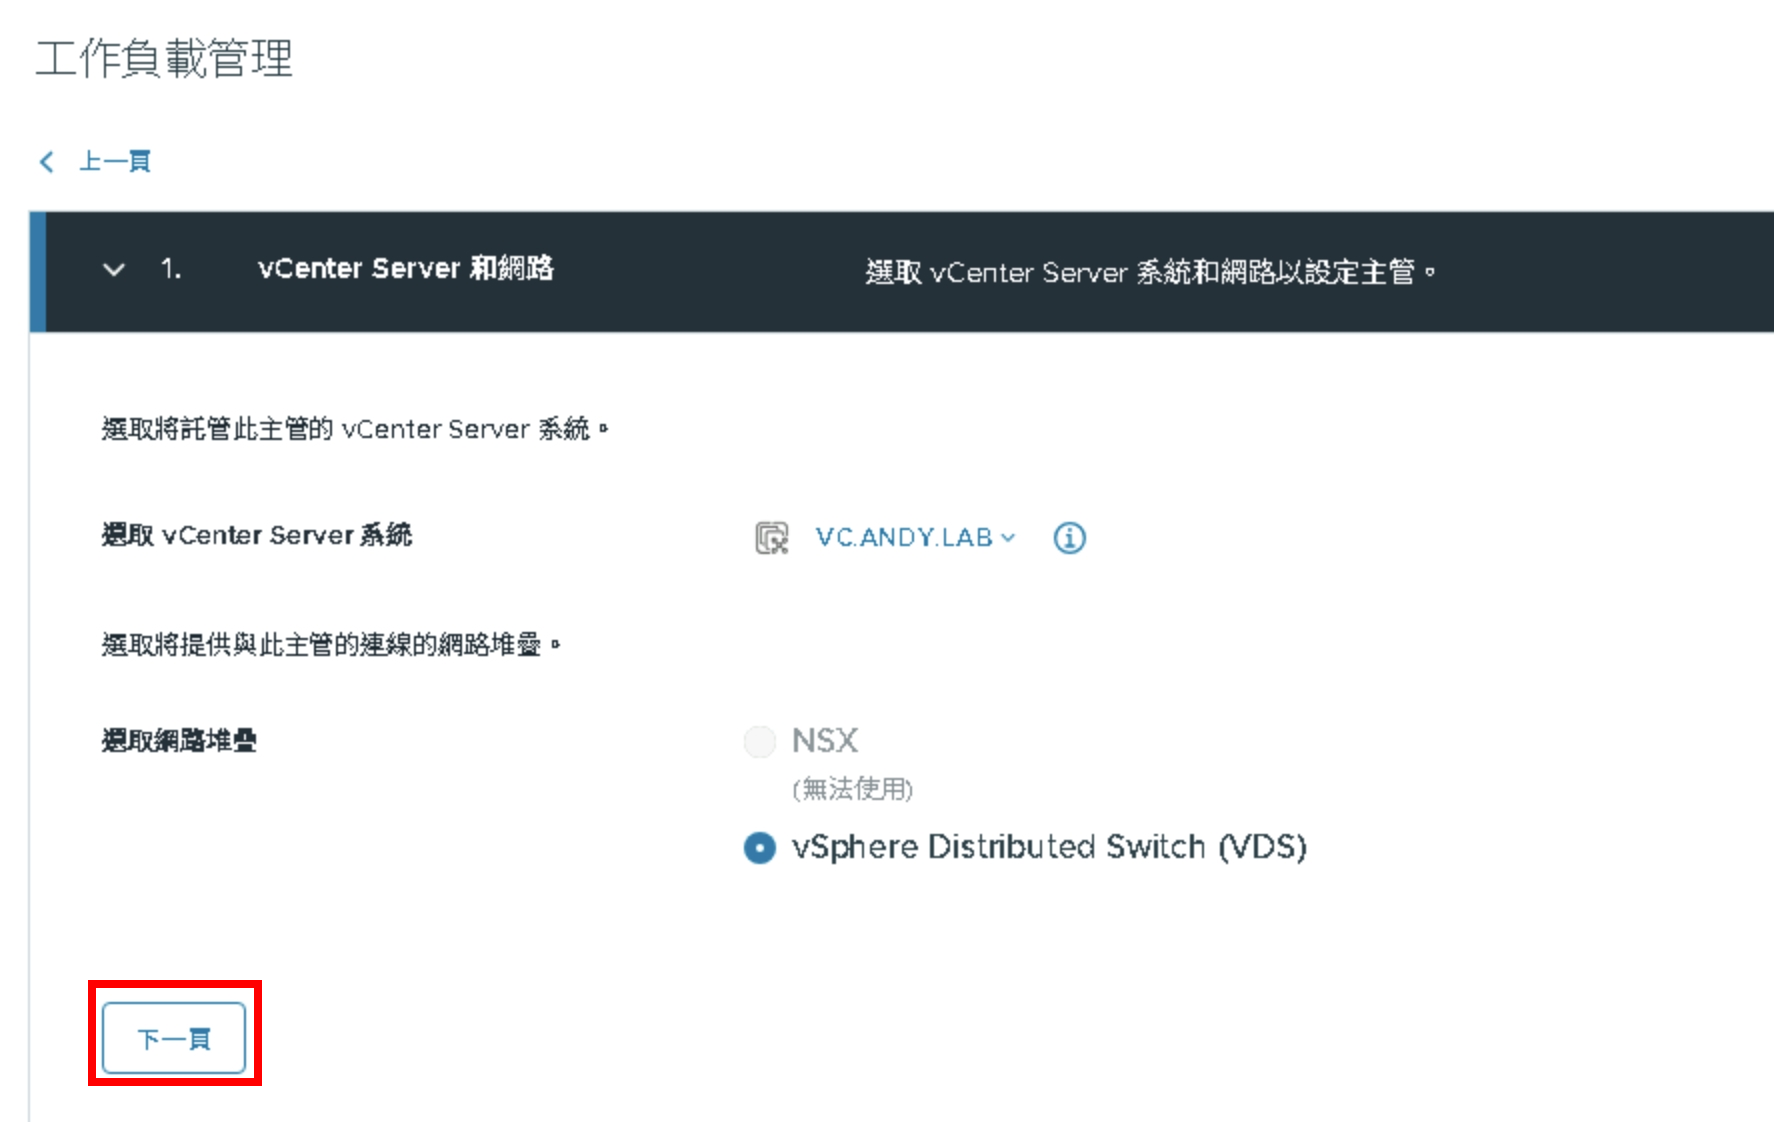
Task: Click the 選取將提供與此主管的連線的網路堆疊 instruction text
Action: tap(331, 645)
